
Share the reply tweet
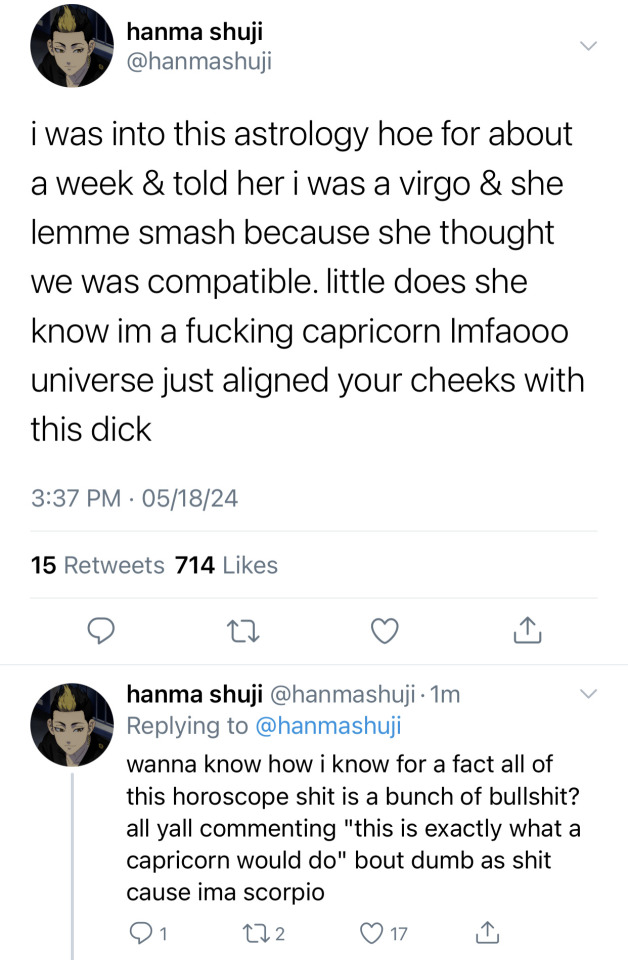(488, 933)
